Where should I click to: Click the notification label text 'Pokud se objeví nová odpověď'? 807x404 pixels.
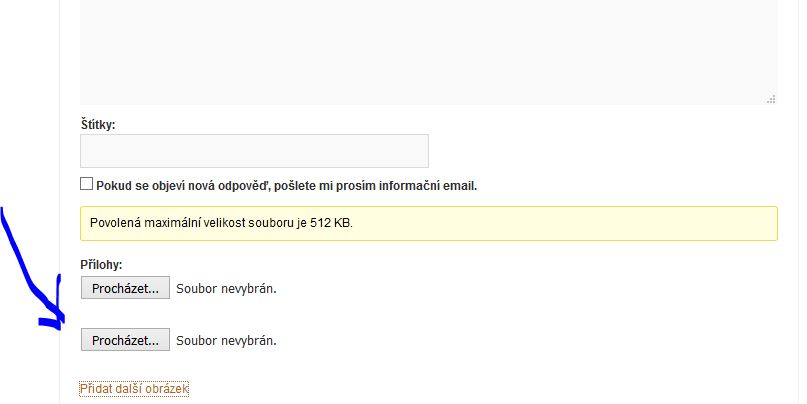pos(184,186)
